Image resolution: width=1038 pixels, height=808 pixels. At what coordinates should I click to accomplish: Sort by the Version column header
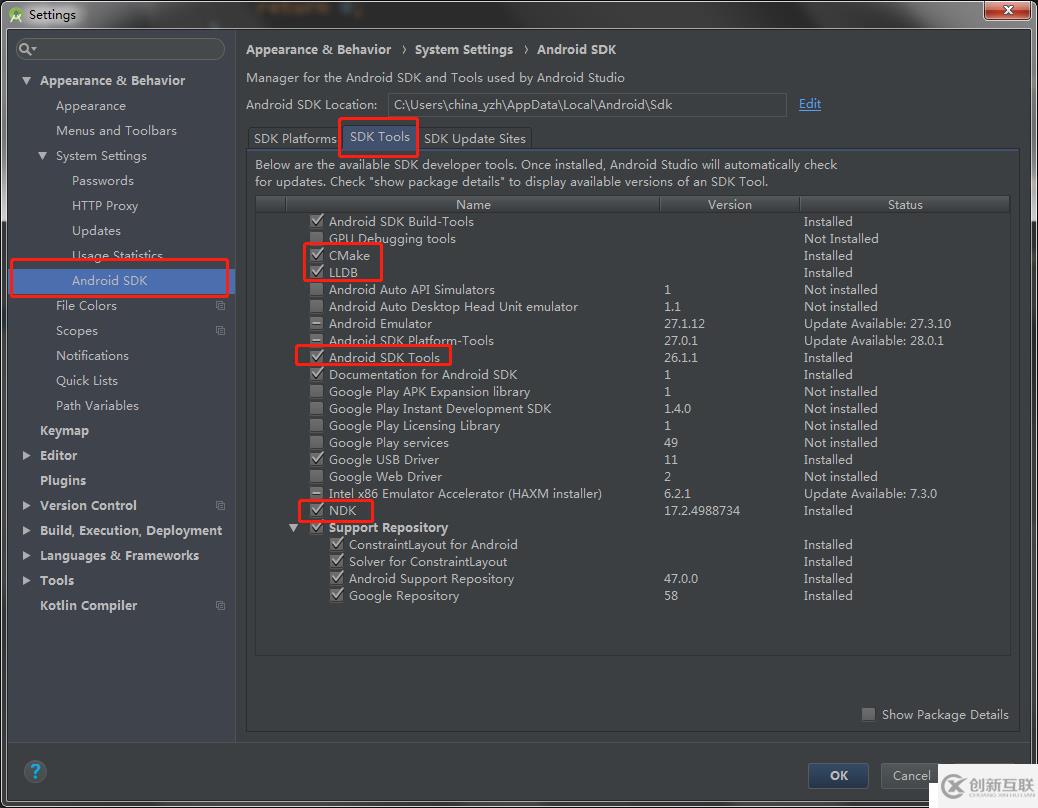730,204
